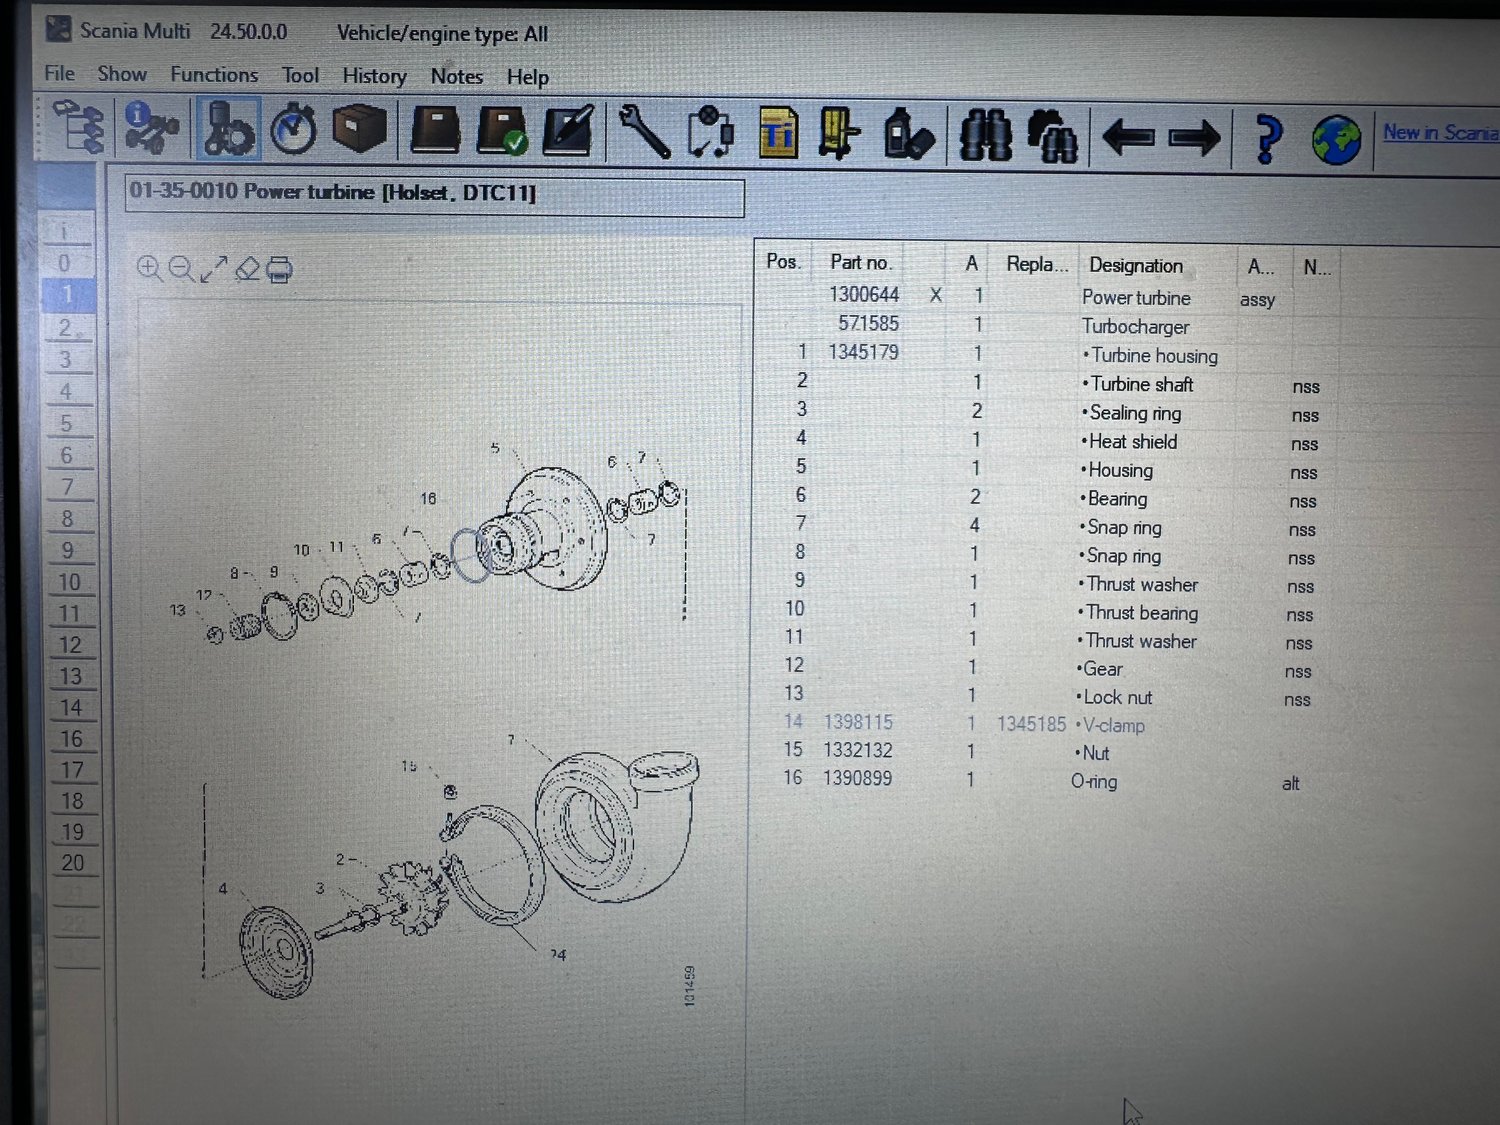The image size is (1500, 1125).
Task: Open the Tool menu
Action: click(x=300, y=75)
